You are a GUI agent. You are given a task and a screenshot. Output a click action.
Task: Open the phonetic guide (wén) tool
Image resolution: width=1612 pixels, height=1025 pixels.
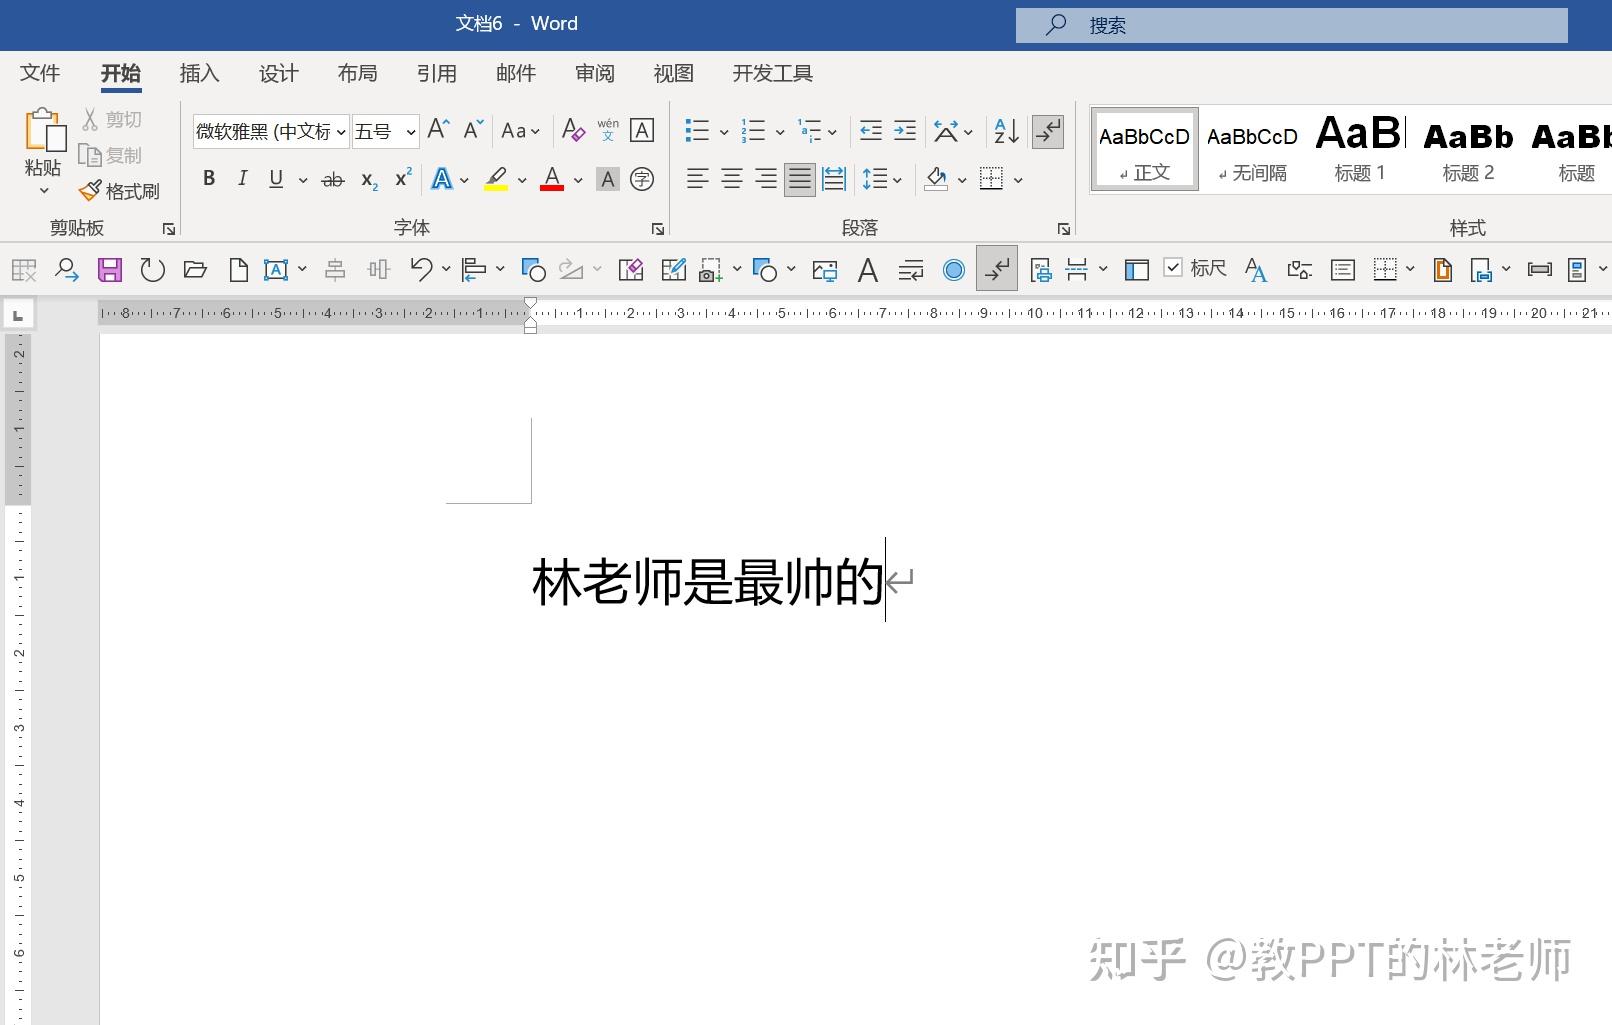point(608,130)
